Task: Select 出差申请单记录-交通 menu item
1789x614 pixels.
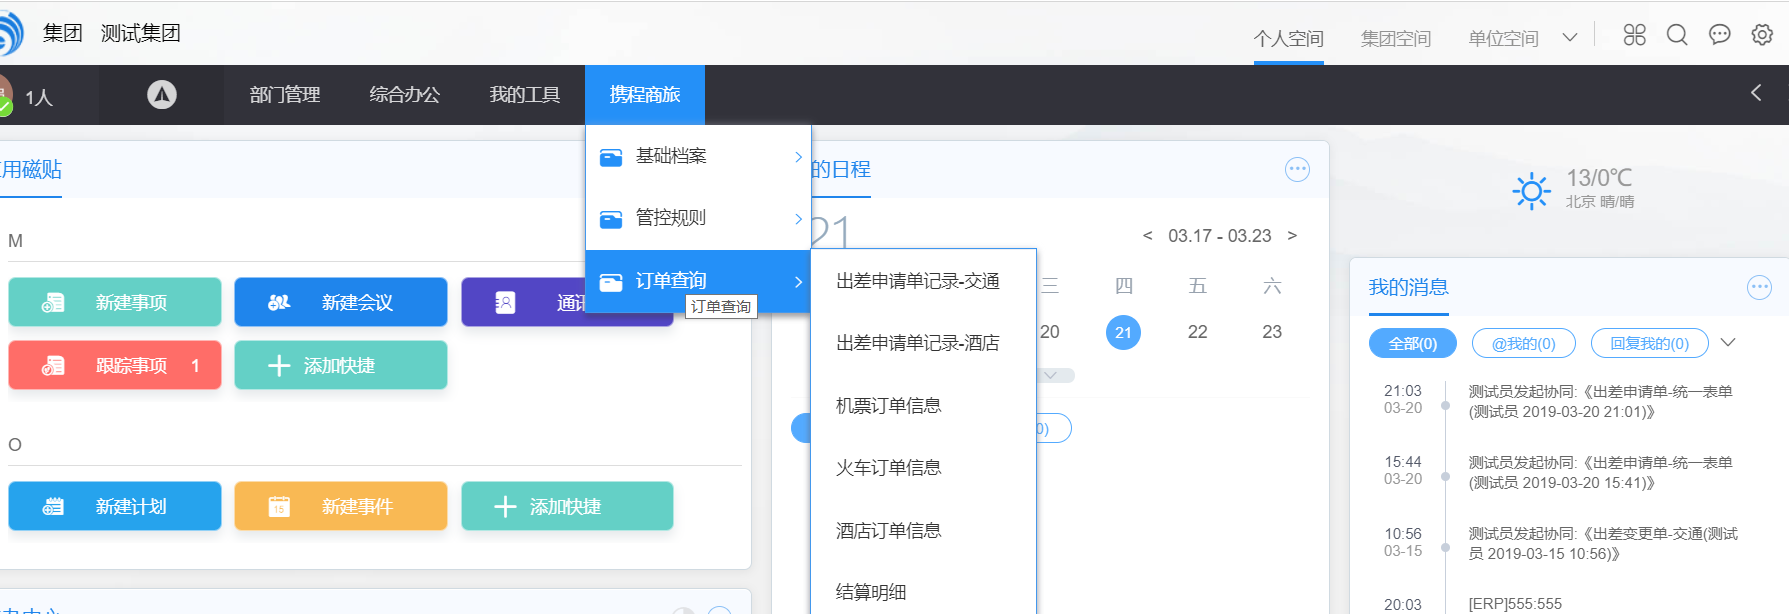Action: click(918, 281)
